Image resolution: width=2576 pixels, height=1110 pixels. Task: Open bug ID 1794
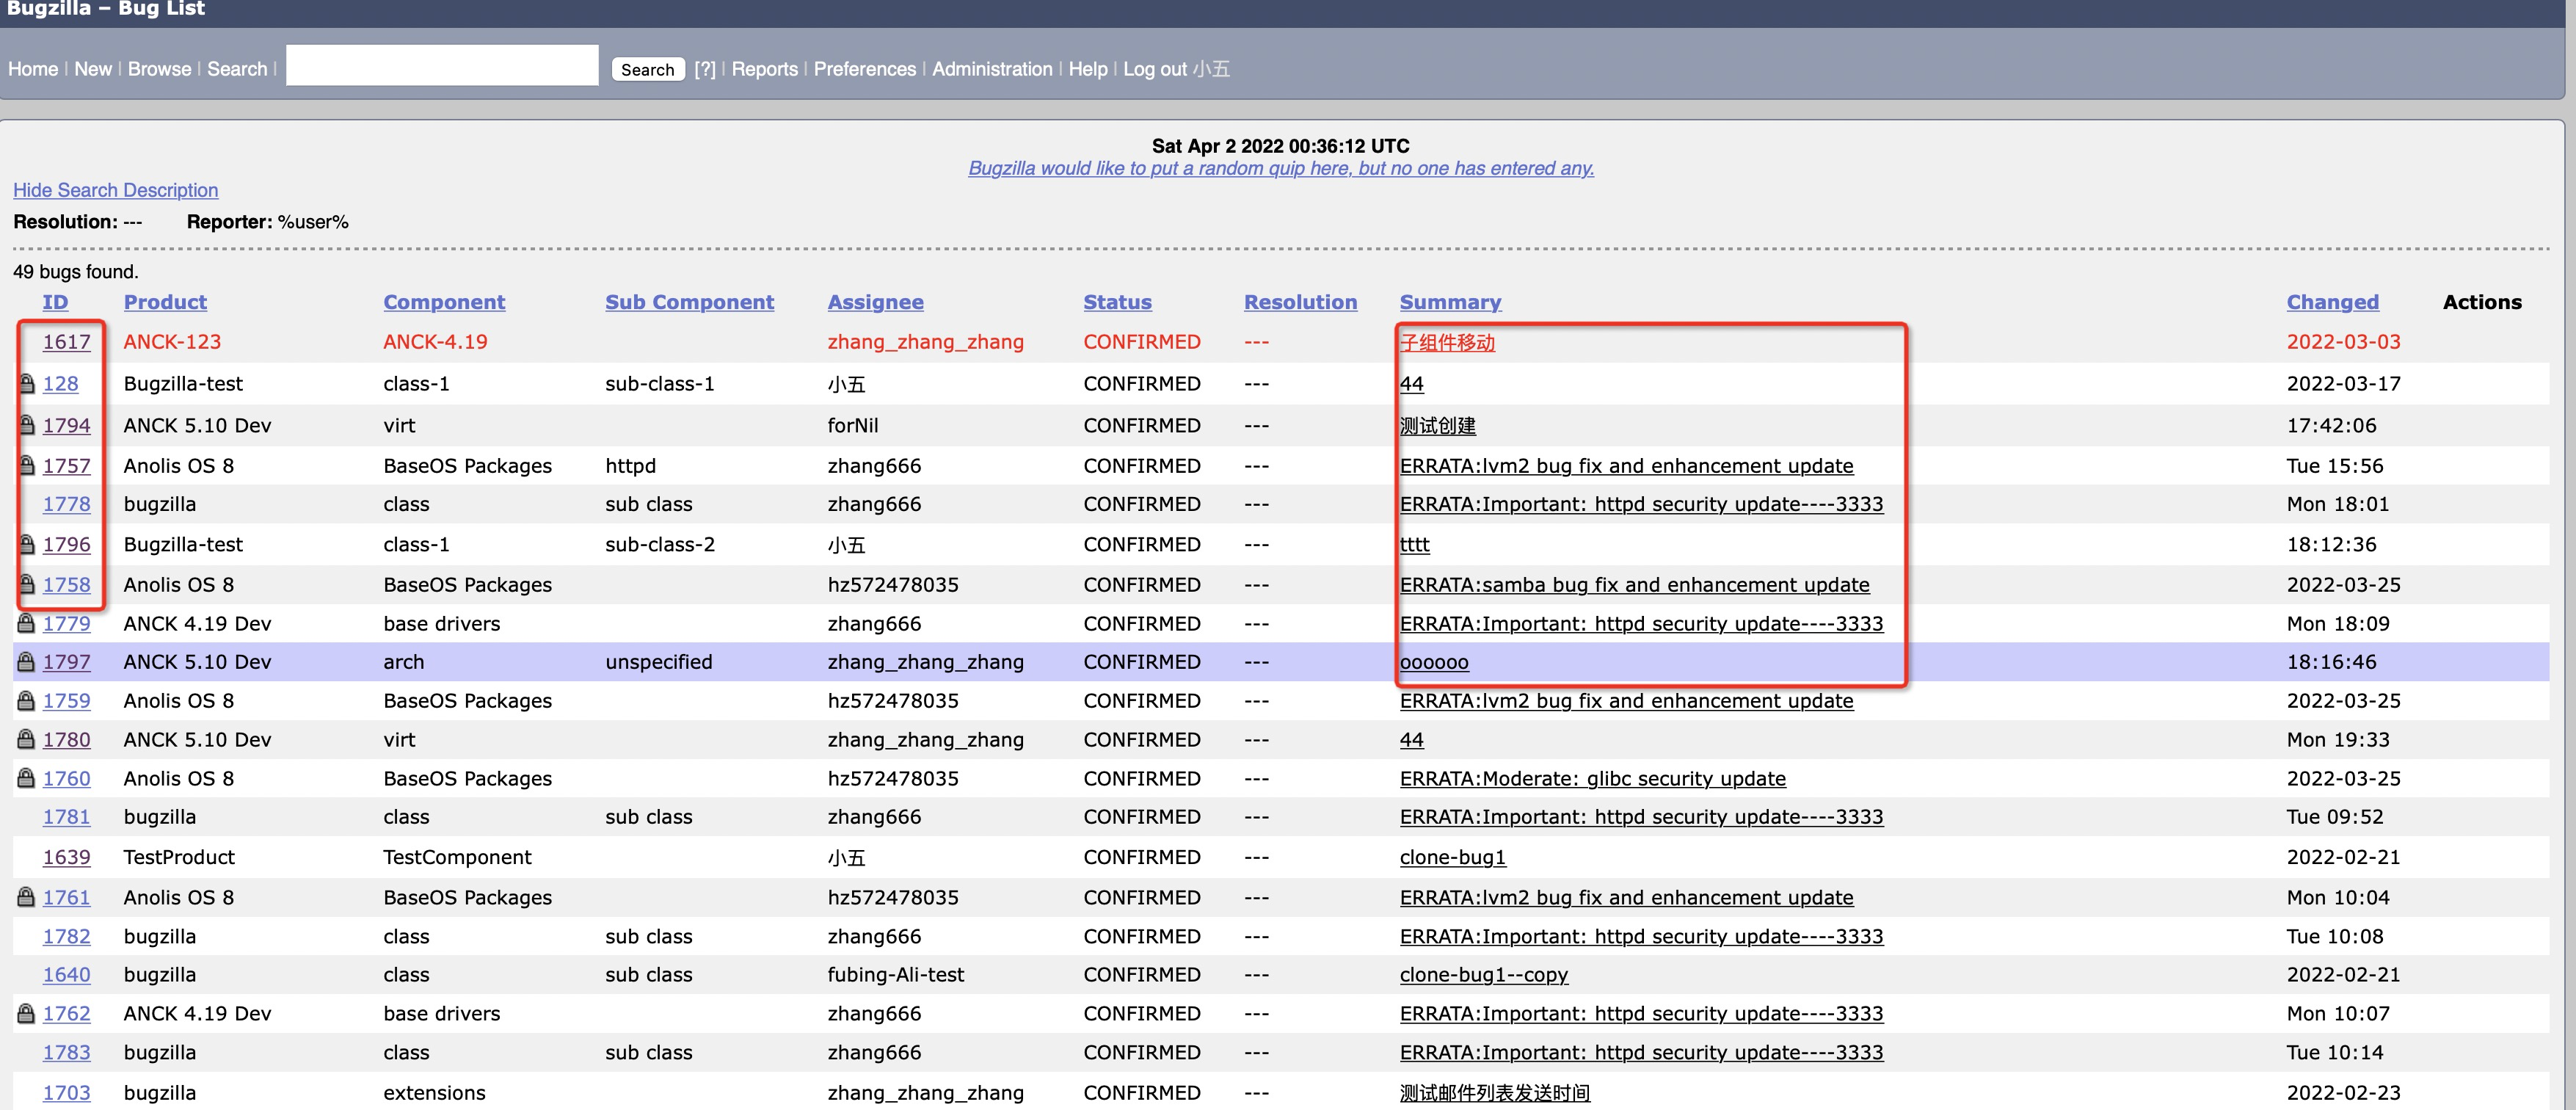click(66, 425)
